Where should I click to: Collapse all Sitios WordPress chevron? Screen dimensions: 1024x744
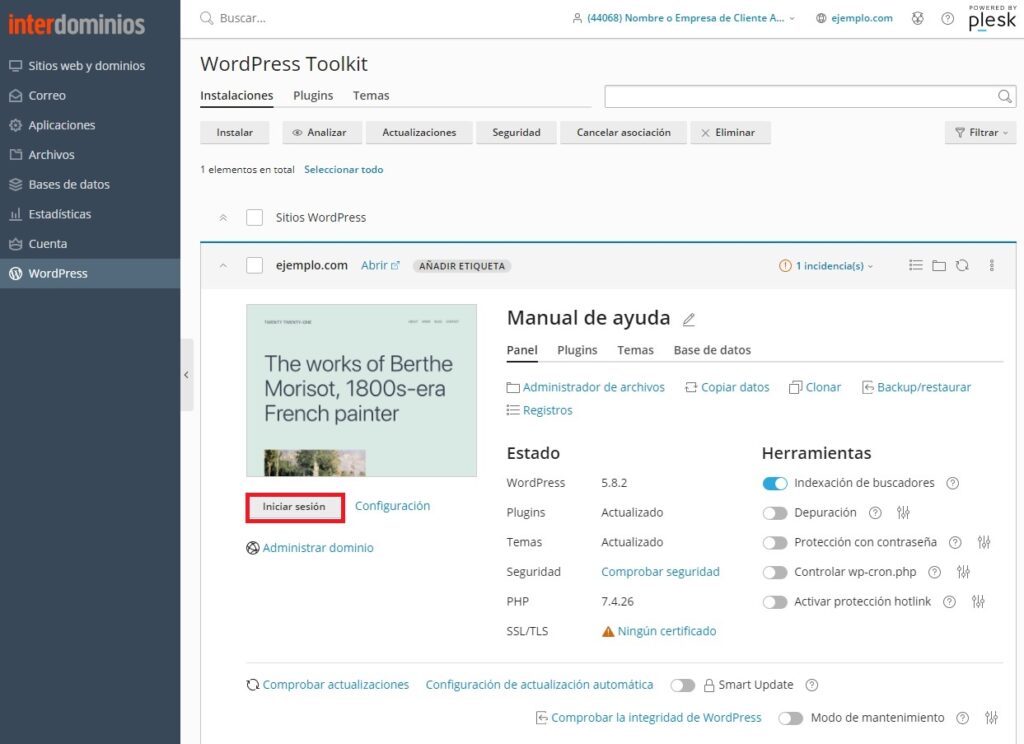223,218
